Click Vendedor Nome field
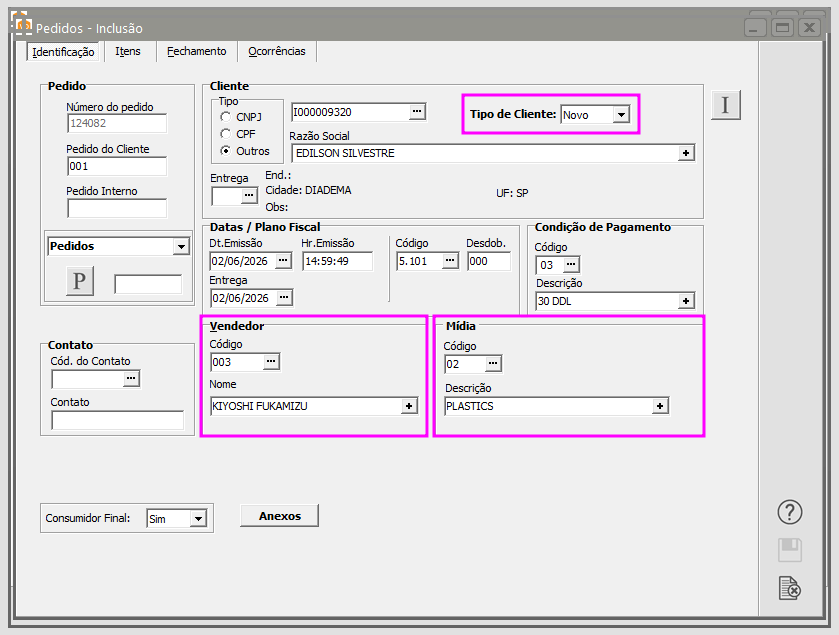839x635 pixels. pos(306,406)
